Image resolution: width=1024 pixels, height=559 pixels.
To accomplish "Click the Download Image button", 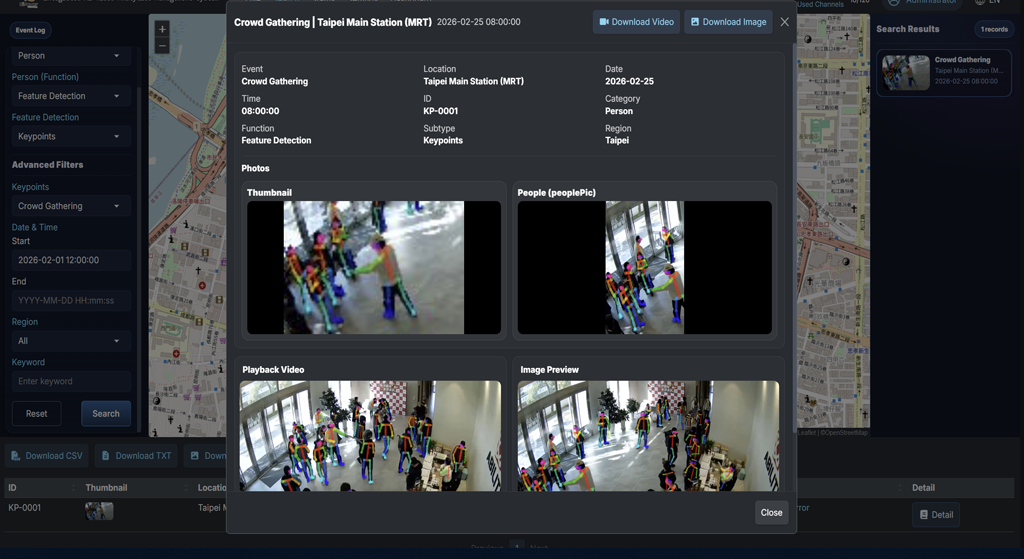I will (728, 22).
